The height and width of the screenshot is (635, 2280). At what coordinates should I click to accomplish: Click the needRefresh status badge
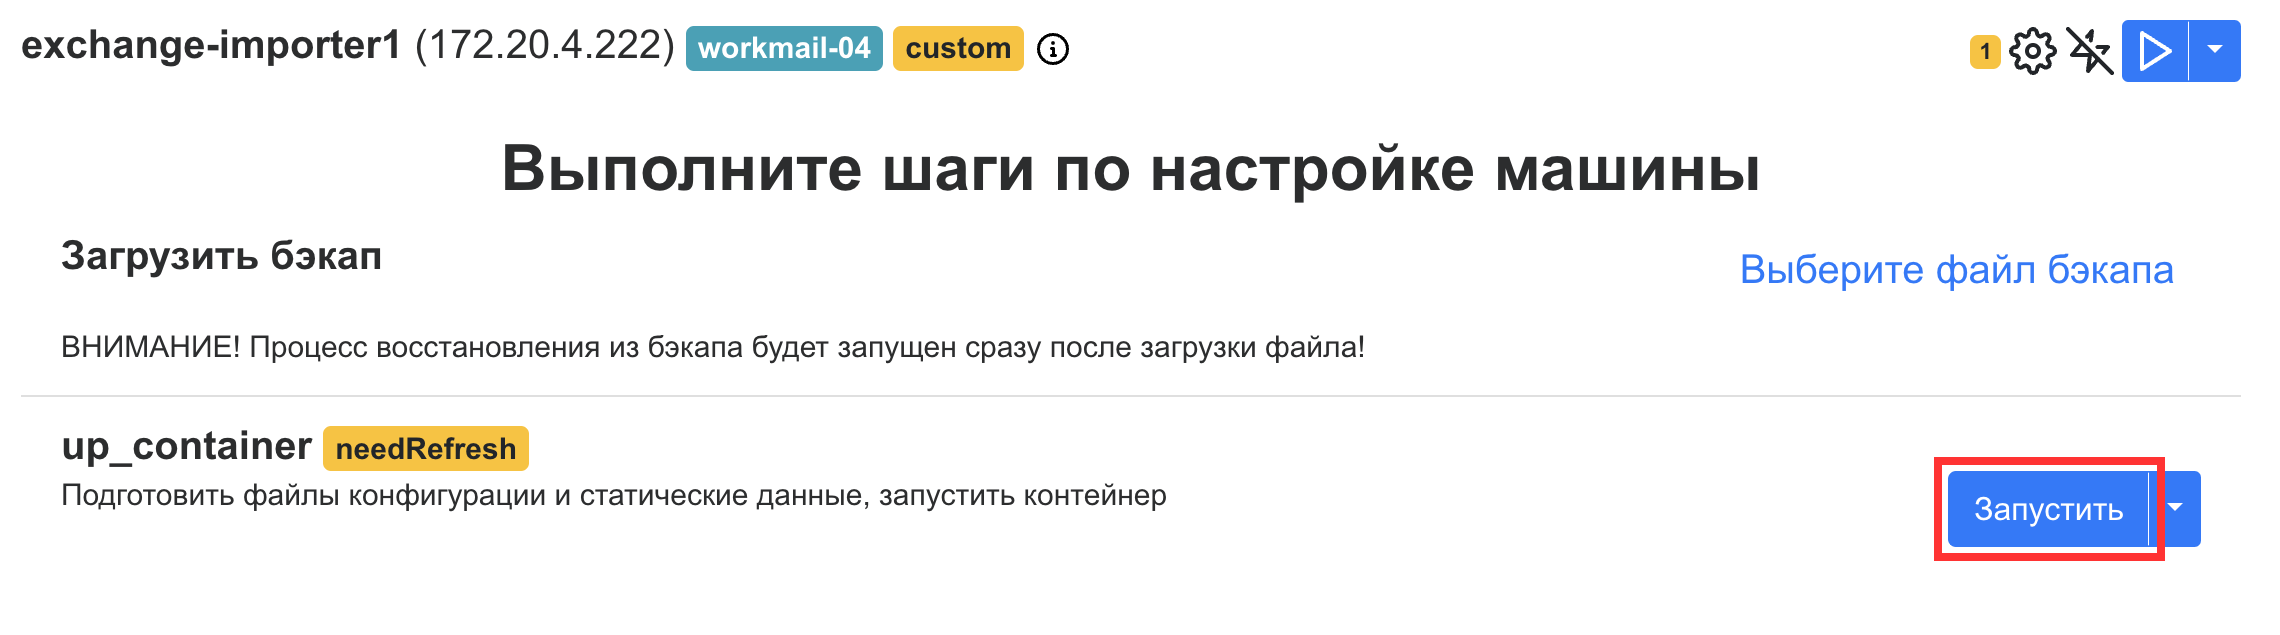point(426,449)
